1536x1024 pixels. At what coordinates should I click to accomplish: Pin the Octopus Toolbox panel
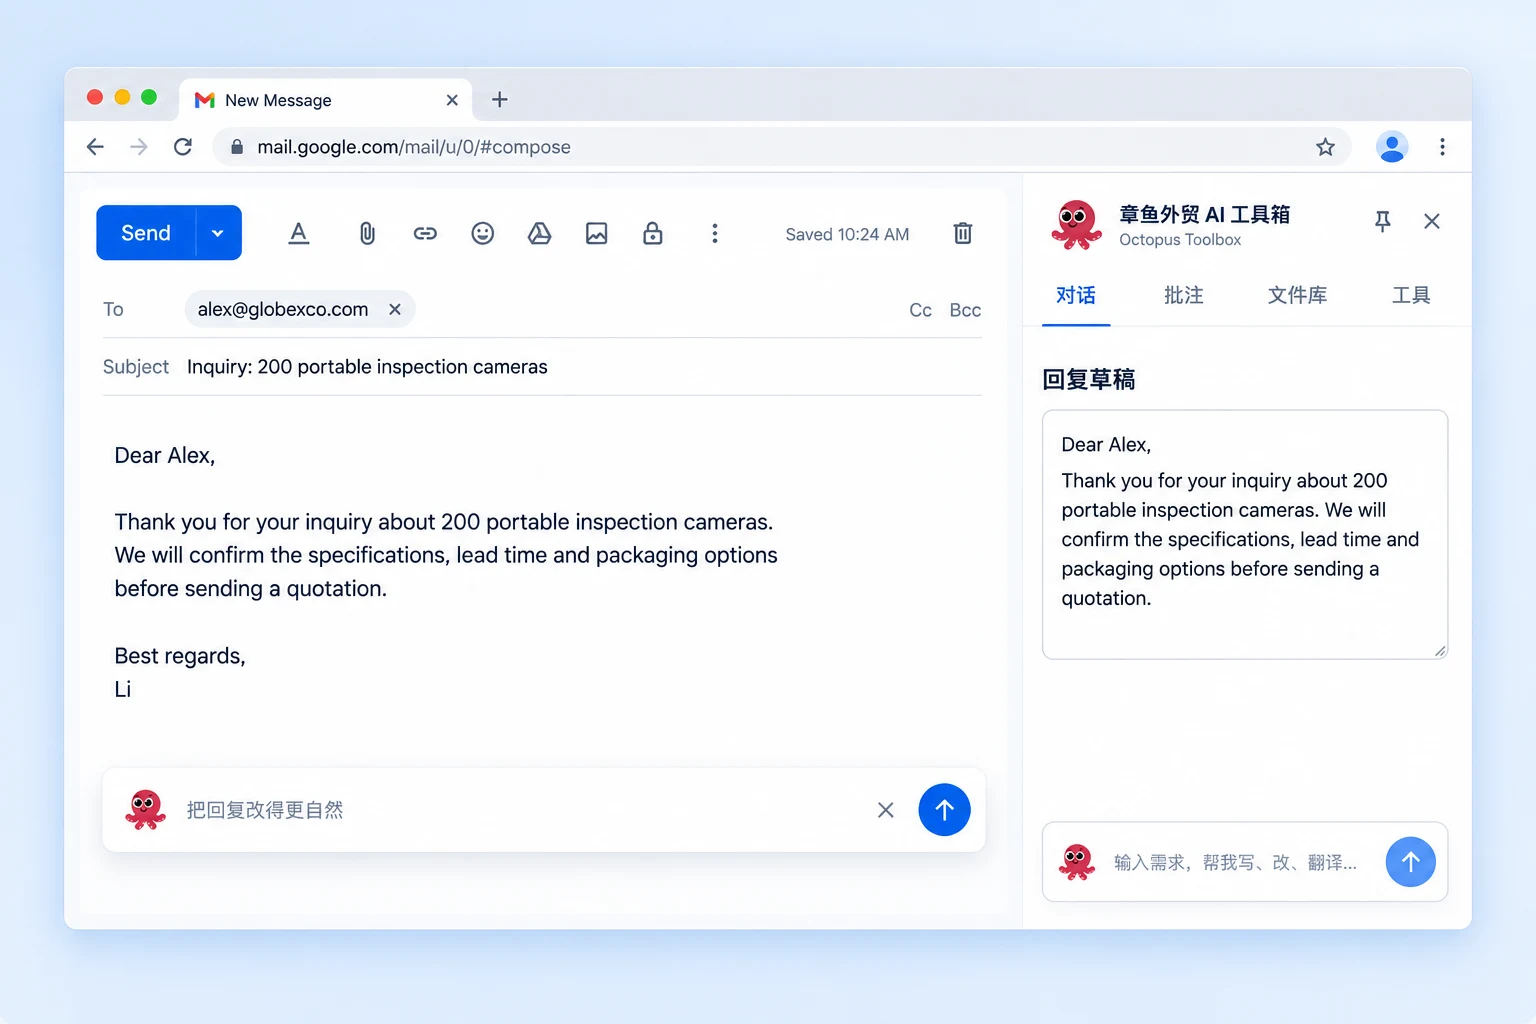tap(1383, 221)
